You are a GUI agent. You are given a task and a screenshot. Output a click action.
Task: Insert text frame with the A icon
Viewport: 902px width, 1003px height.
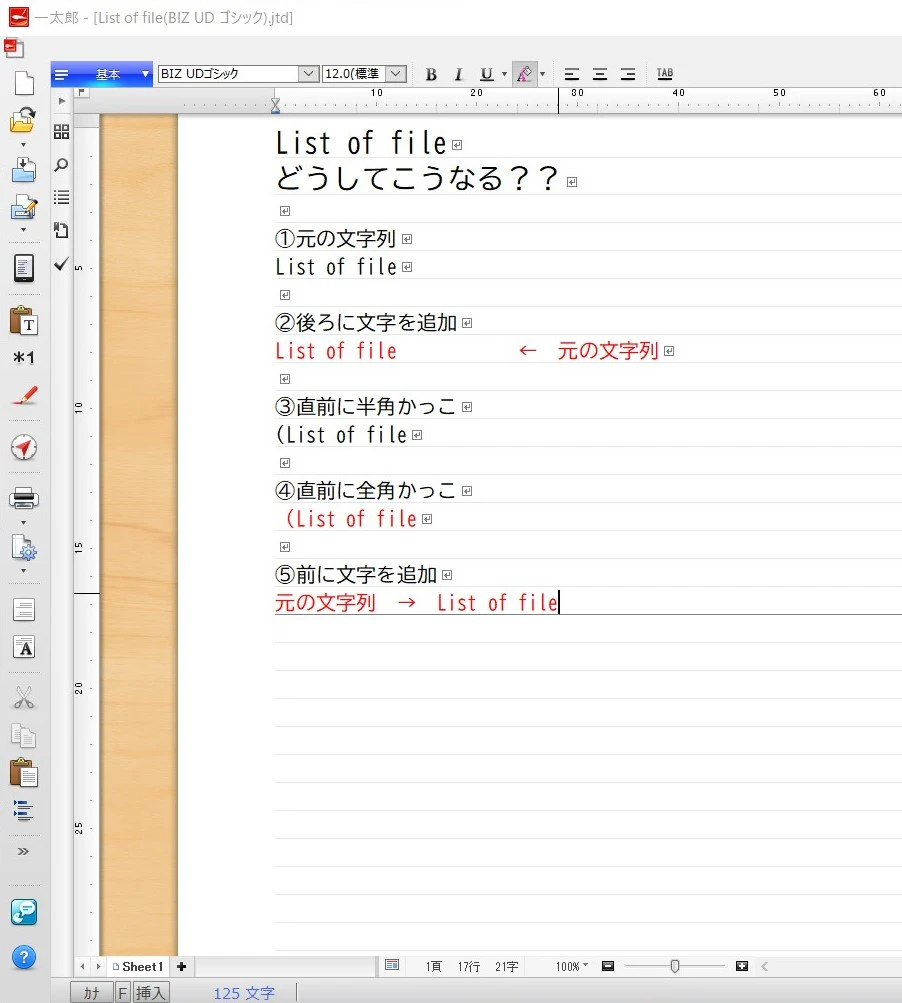coord(24,647)
